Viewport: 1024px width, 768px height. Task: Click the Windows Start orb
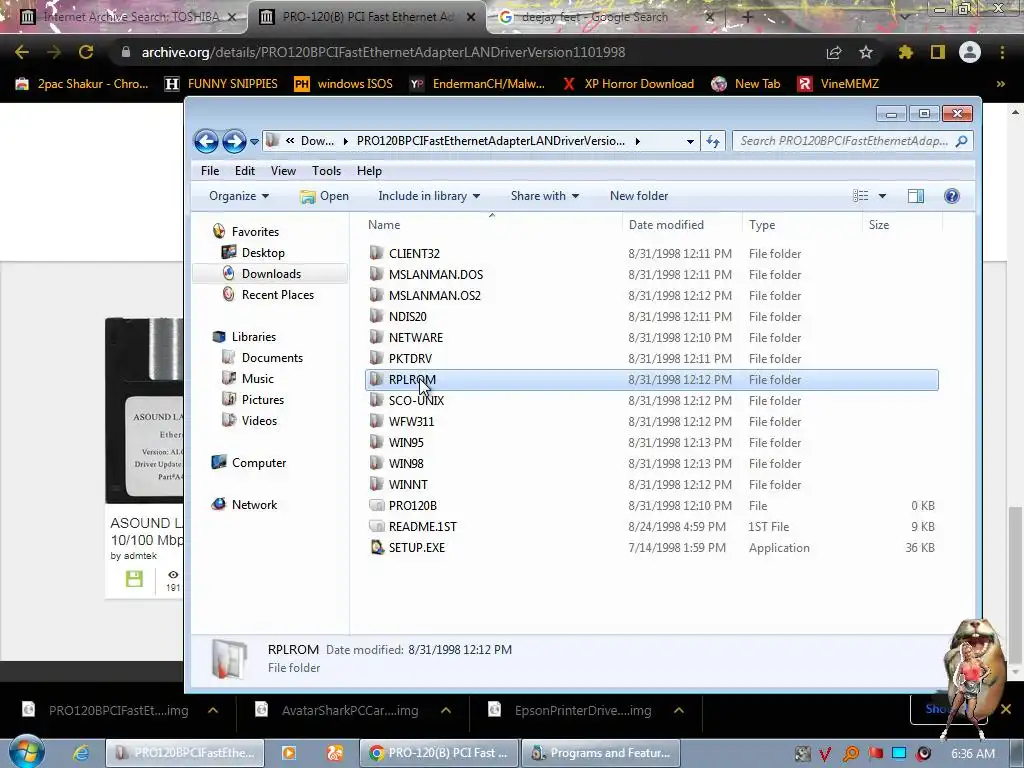coord(26,752)
